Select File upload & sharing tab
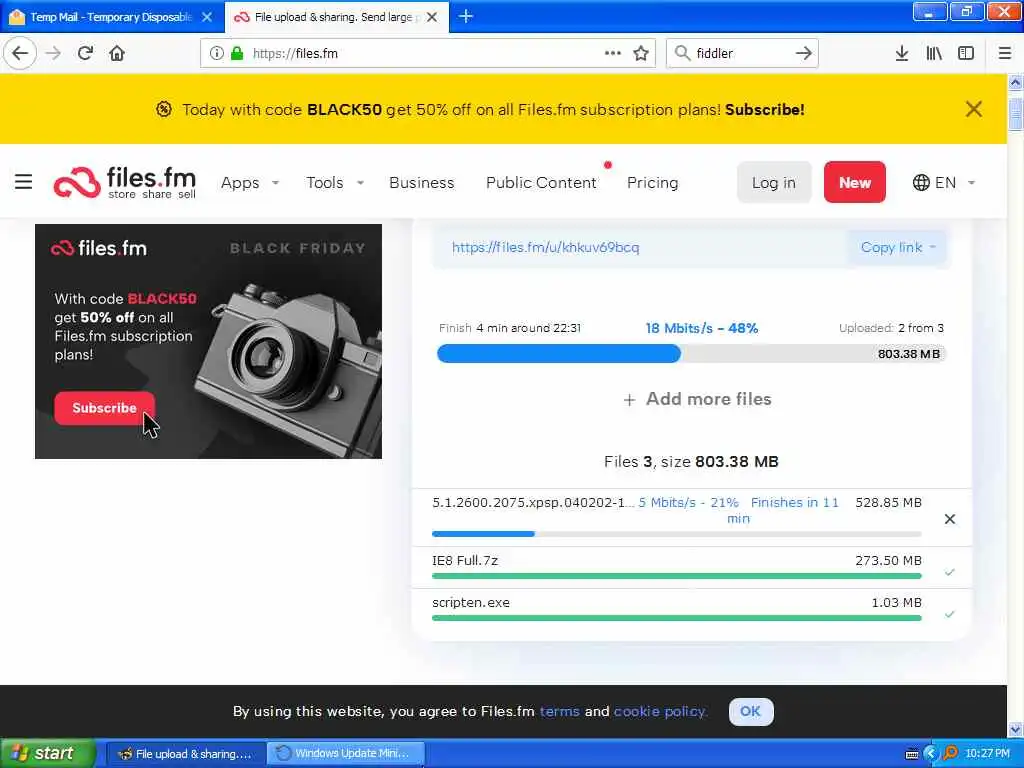This screenshot has height=768, width=1024. coord(338,17)
